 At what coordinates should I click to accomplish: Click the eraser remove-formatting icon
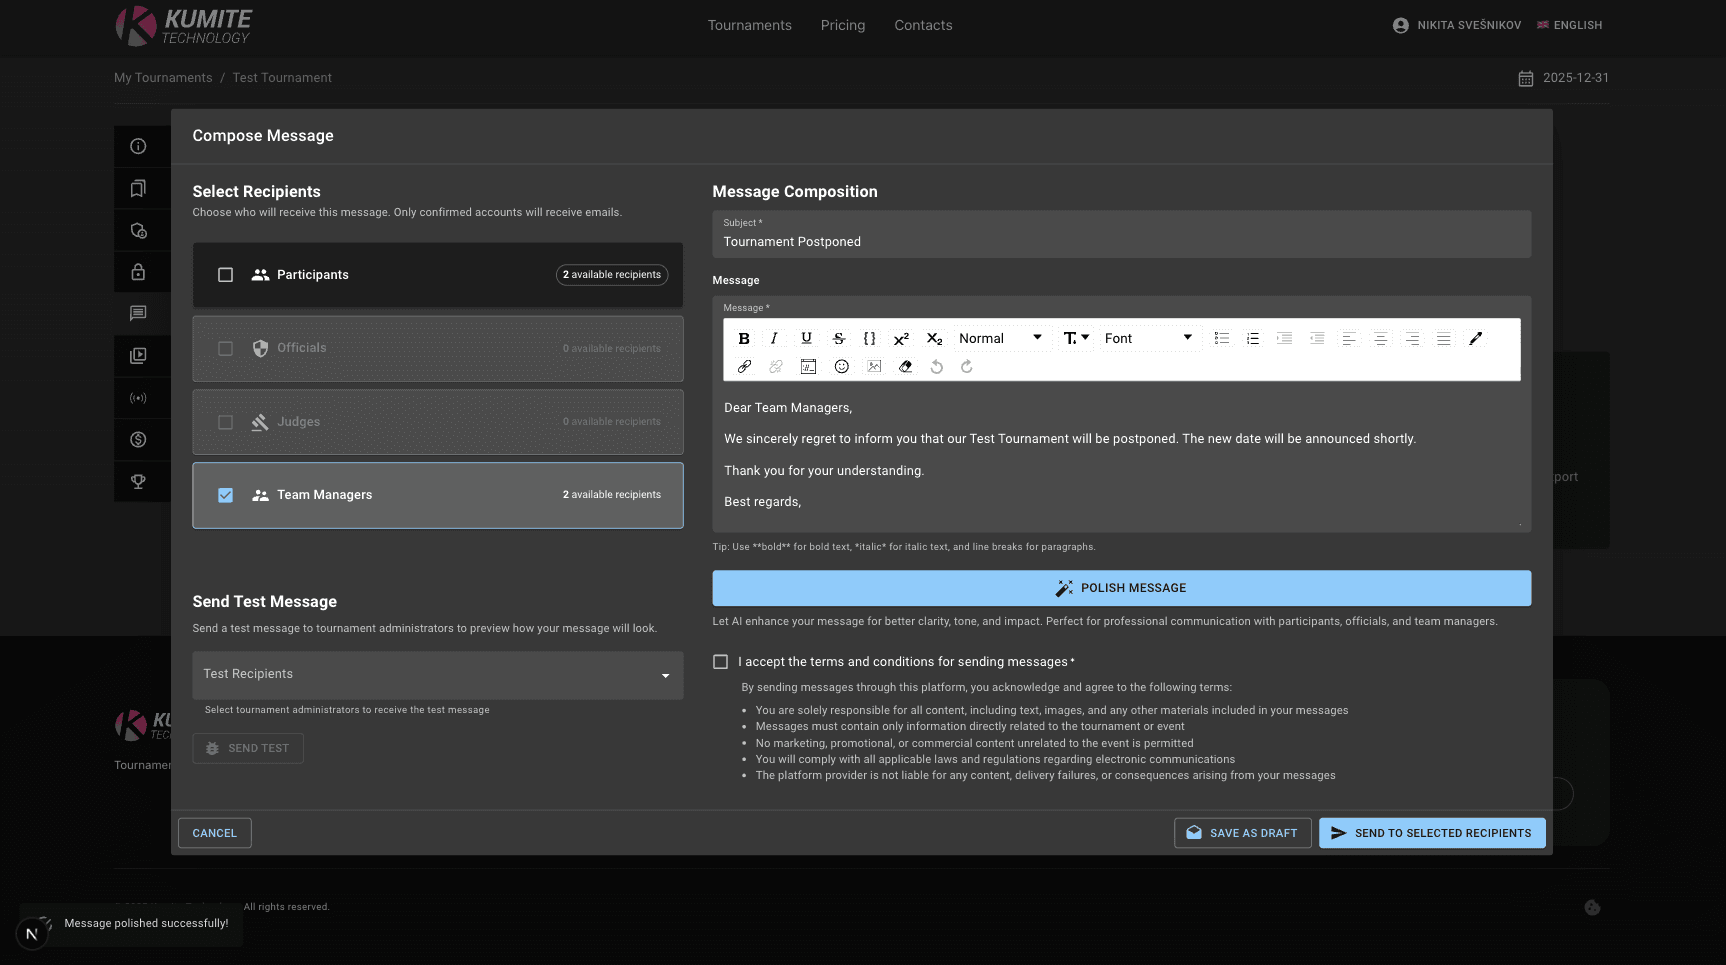[x=905, y=367]
